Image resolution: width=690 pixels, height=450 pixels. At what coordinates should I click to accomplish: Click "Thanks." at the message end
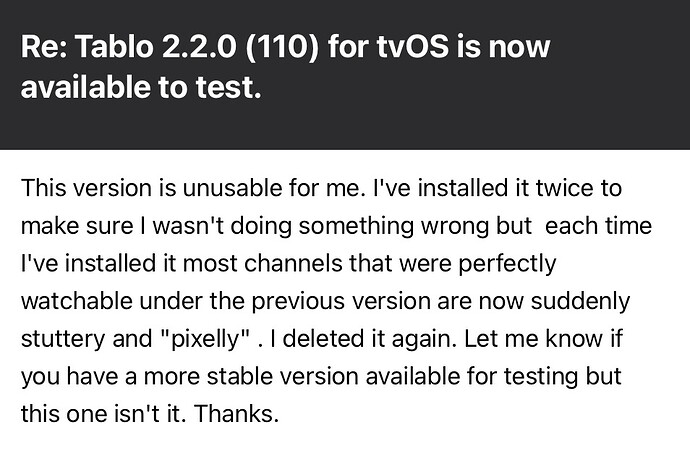pyautogui.click(x=236, y=415)
